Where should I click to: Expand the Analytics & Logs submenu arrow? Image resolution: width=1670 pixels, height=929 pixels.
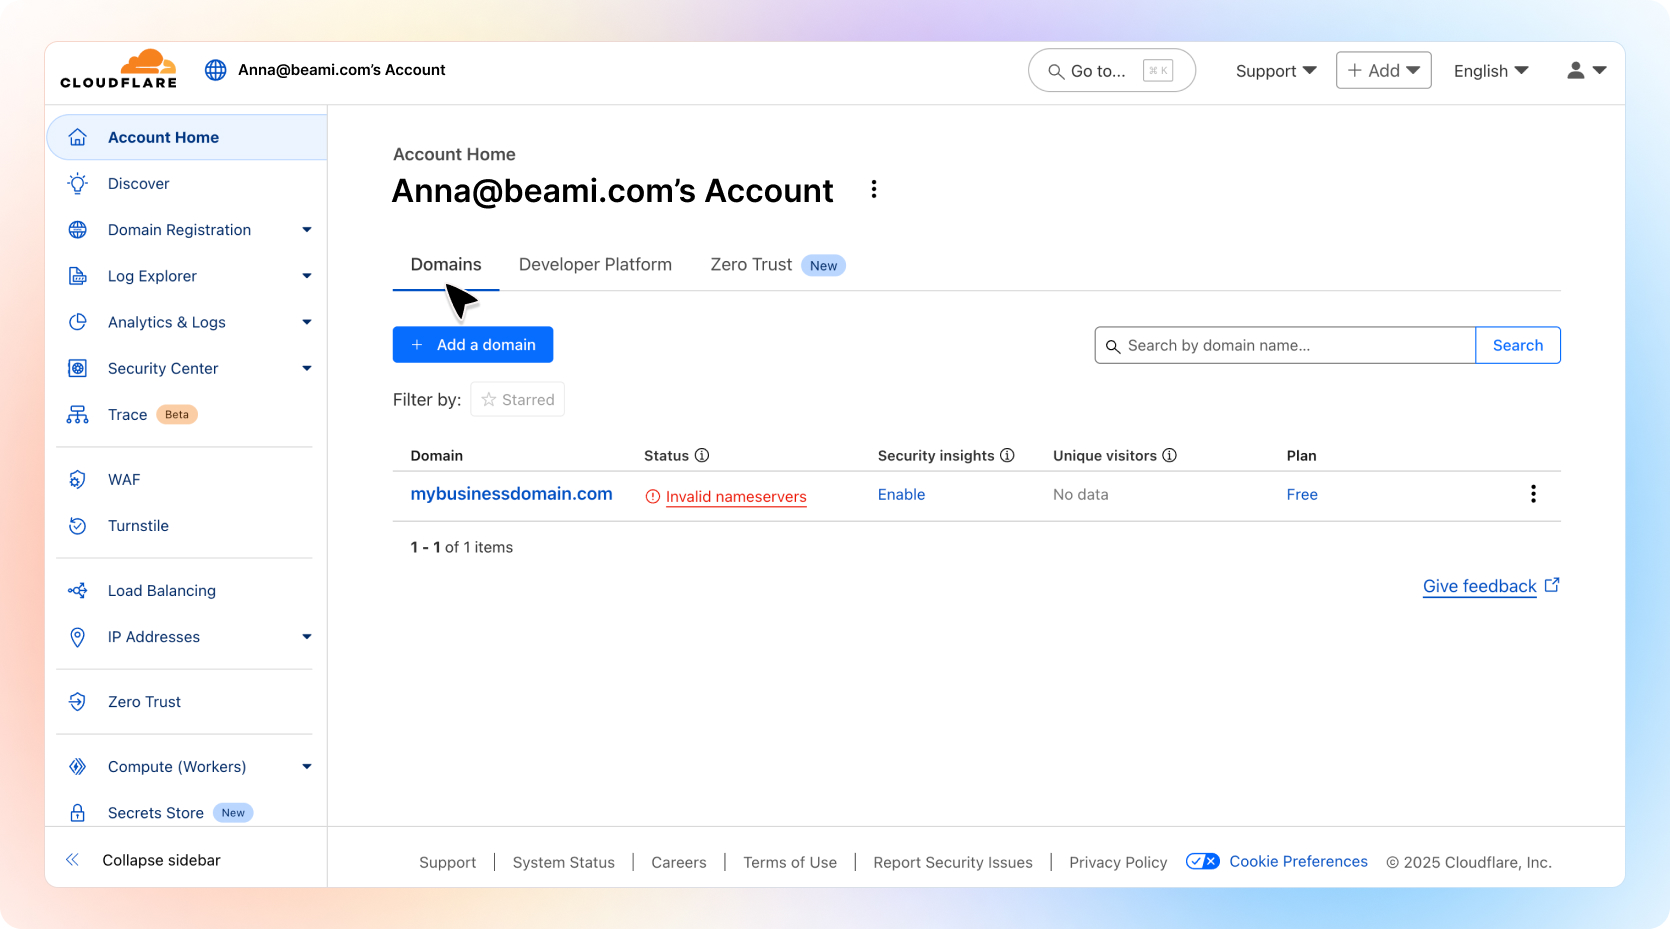[x=307, y=322]
